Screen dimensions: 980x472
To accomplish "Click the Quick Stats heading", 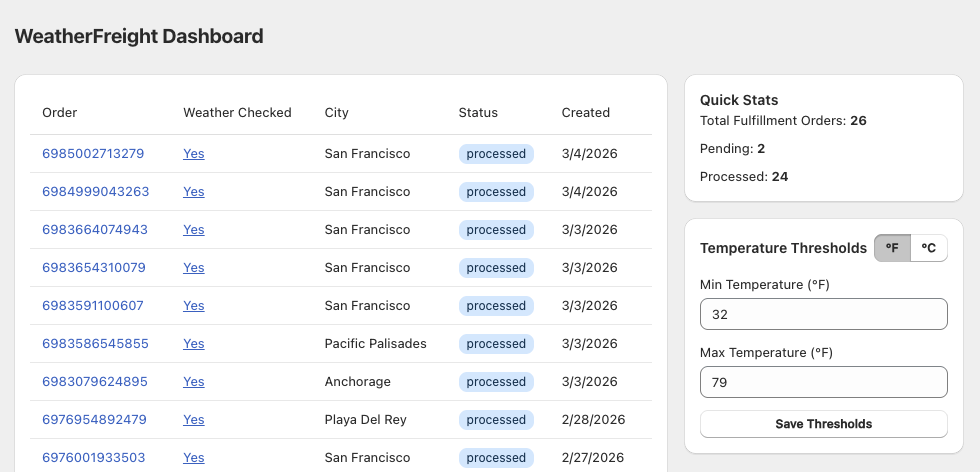I will (x=739, y=100).
